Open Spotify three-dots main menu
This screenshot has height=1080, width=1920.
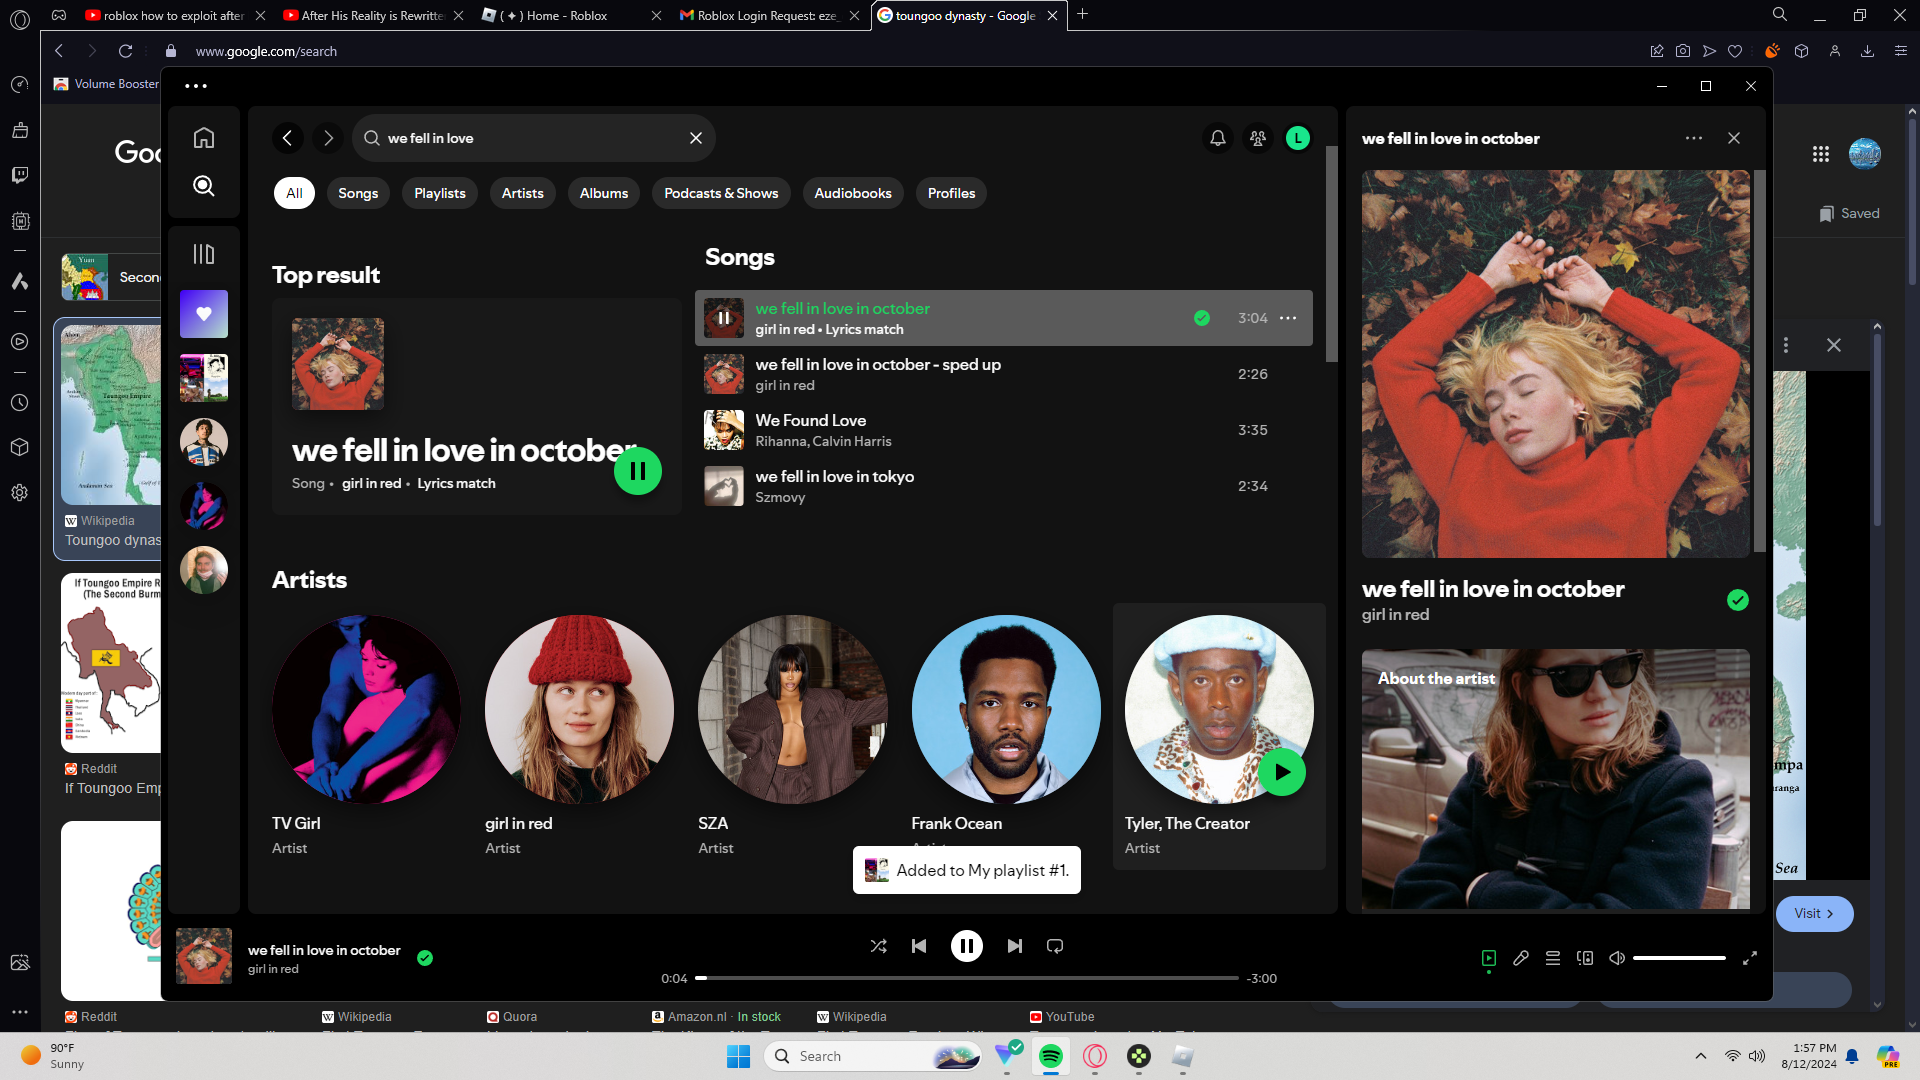[x=196, y=86]
